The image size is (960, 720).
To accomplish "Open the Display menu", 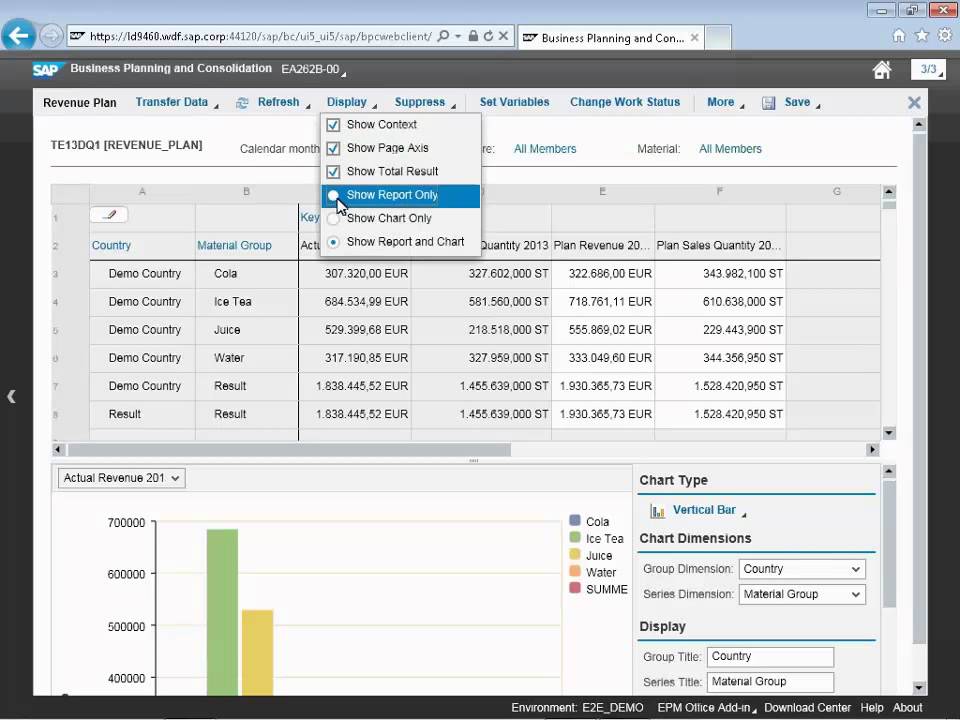I will point(351,102).
